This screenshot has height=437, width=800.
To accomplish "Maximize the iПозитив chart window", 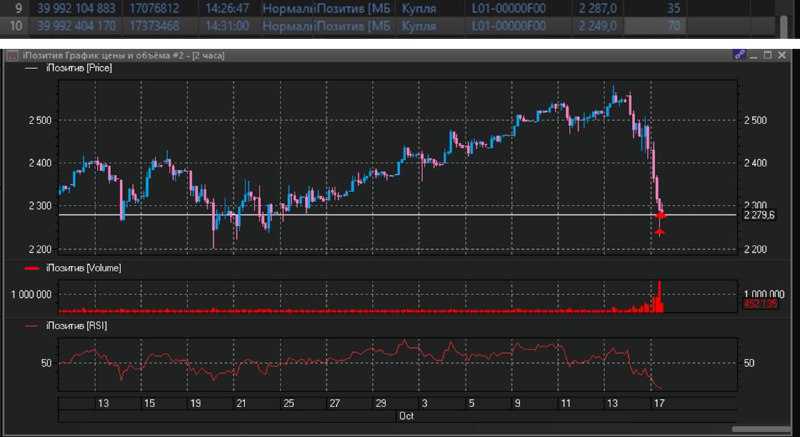I will point(768,55).
